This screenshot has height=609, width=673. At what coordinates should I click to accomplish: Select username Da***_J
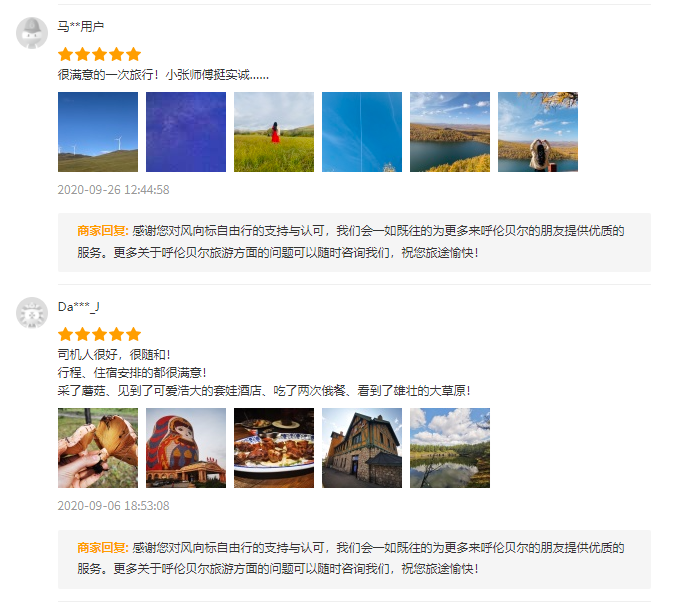pos(79,307)
